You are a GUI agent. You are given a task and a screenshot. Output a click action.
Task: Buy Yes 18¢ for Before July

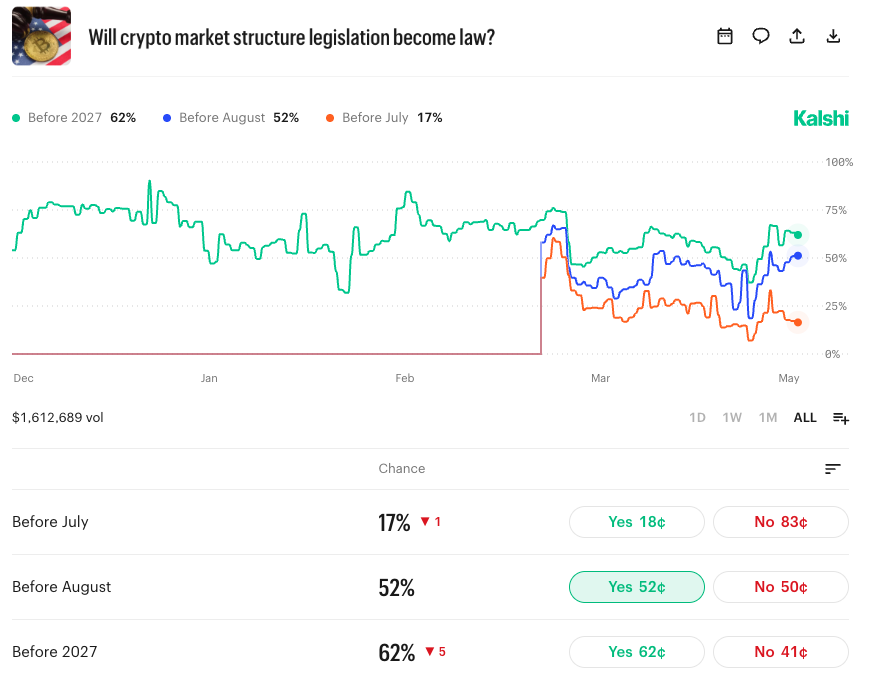point(637,522)
